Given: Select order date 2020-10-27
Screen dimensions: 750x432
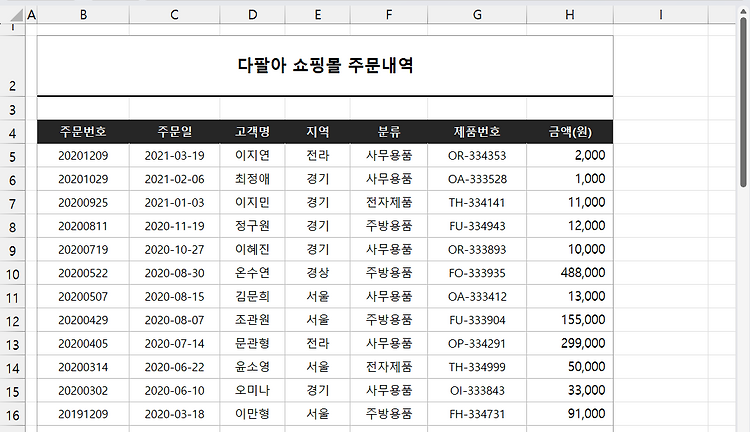Looking at the screenshot, I should (175, 249).
